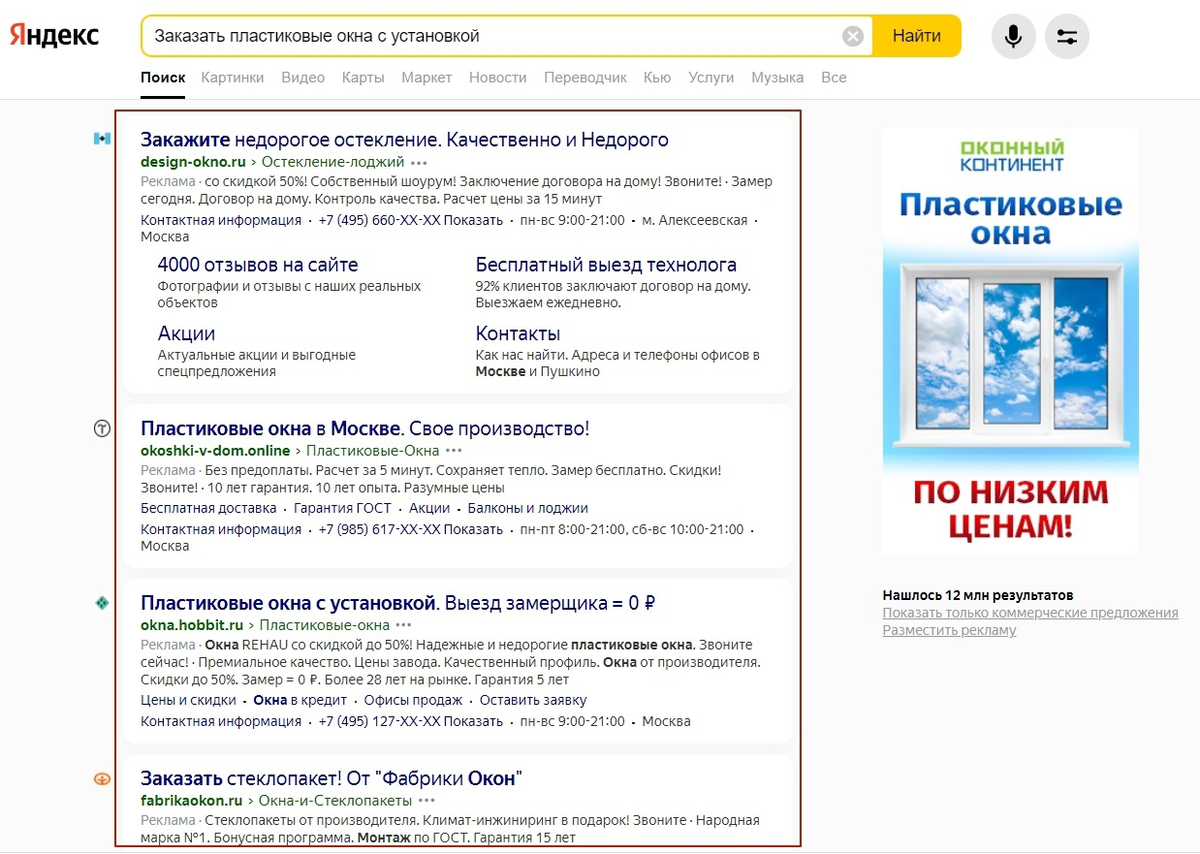1200x854 pixels.
Task: Click the design-okno.ru favicon
Action: click(102, 139)
